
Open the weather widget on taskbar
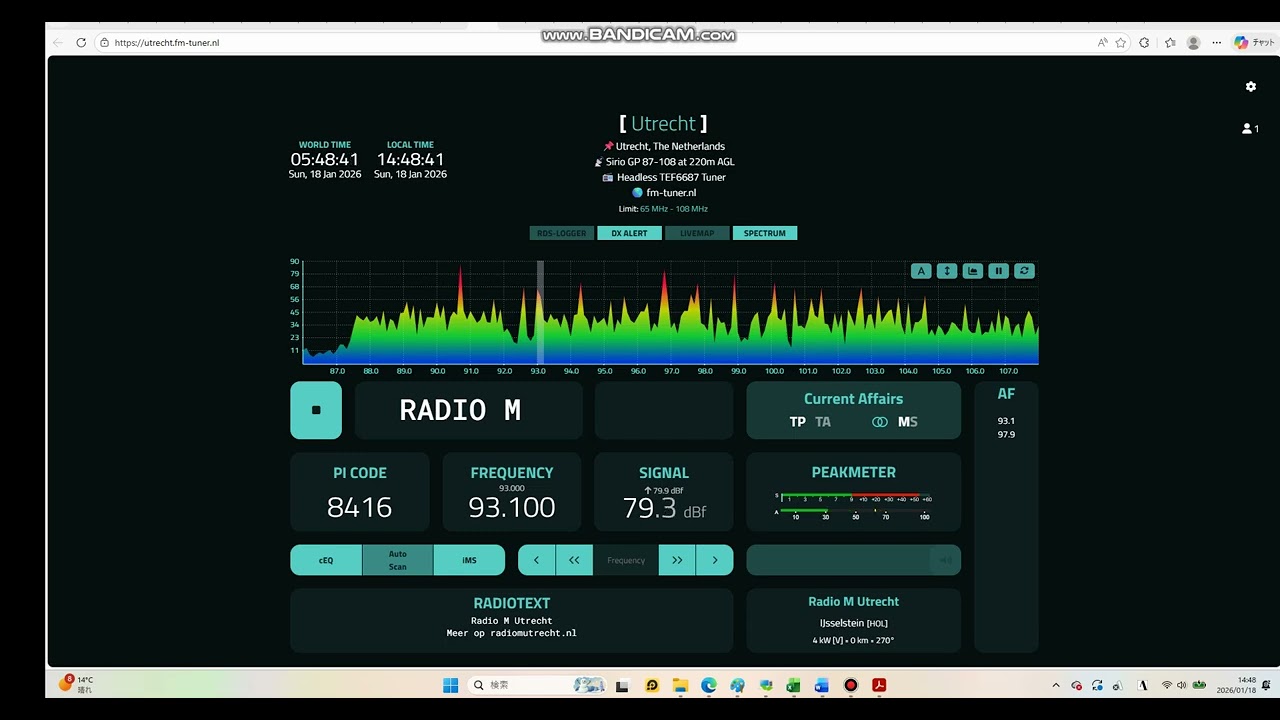[x=76, y=685]
